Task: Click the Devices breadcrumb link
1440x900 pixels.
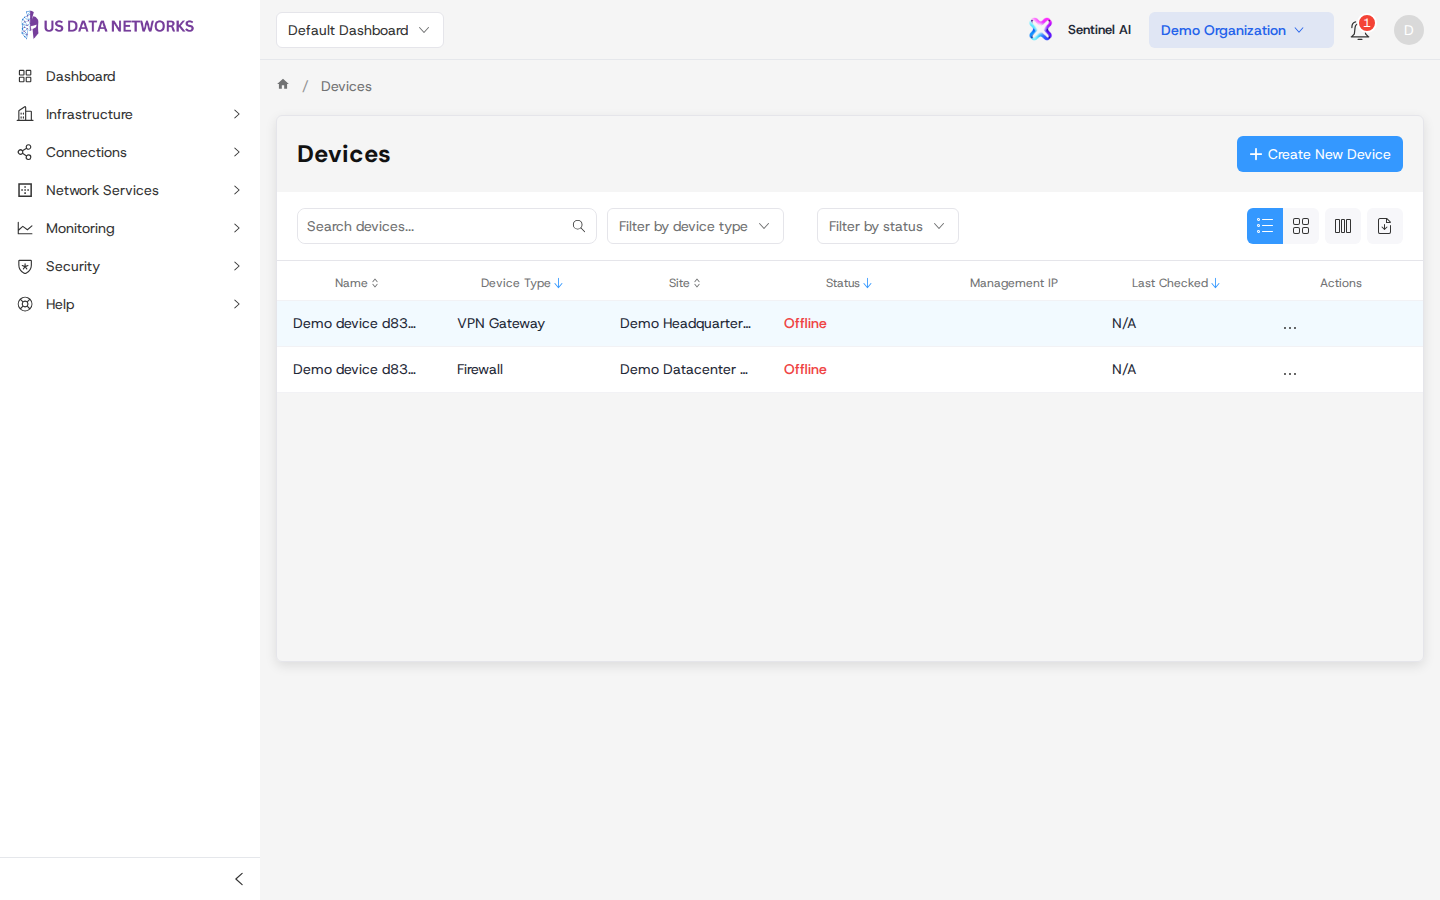Action: coord(346,86)
